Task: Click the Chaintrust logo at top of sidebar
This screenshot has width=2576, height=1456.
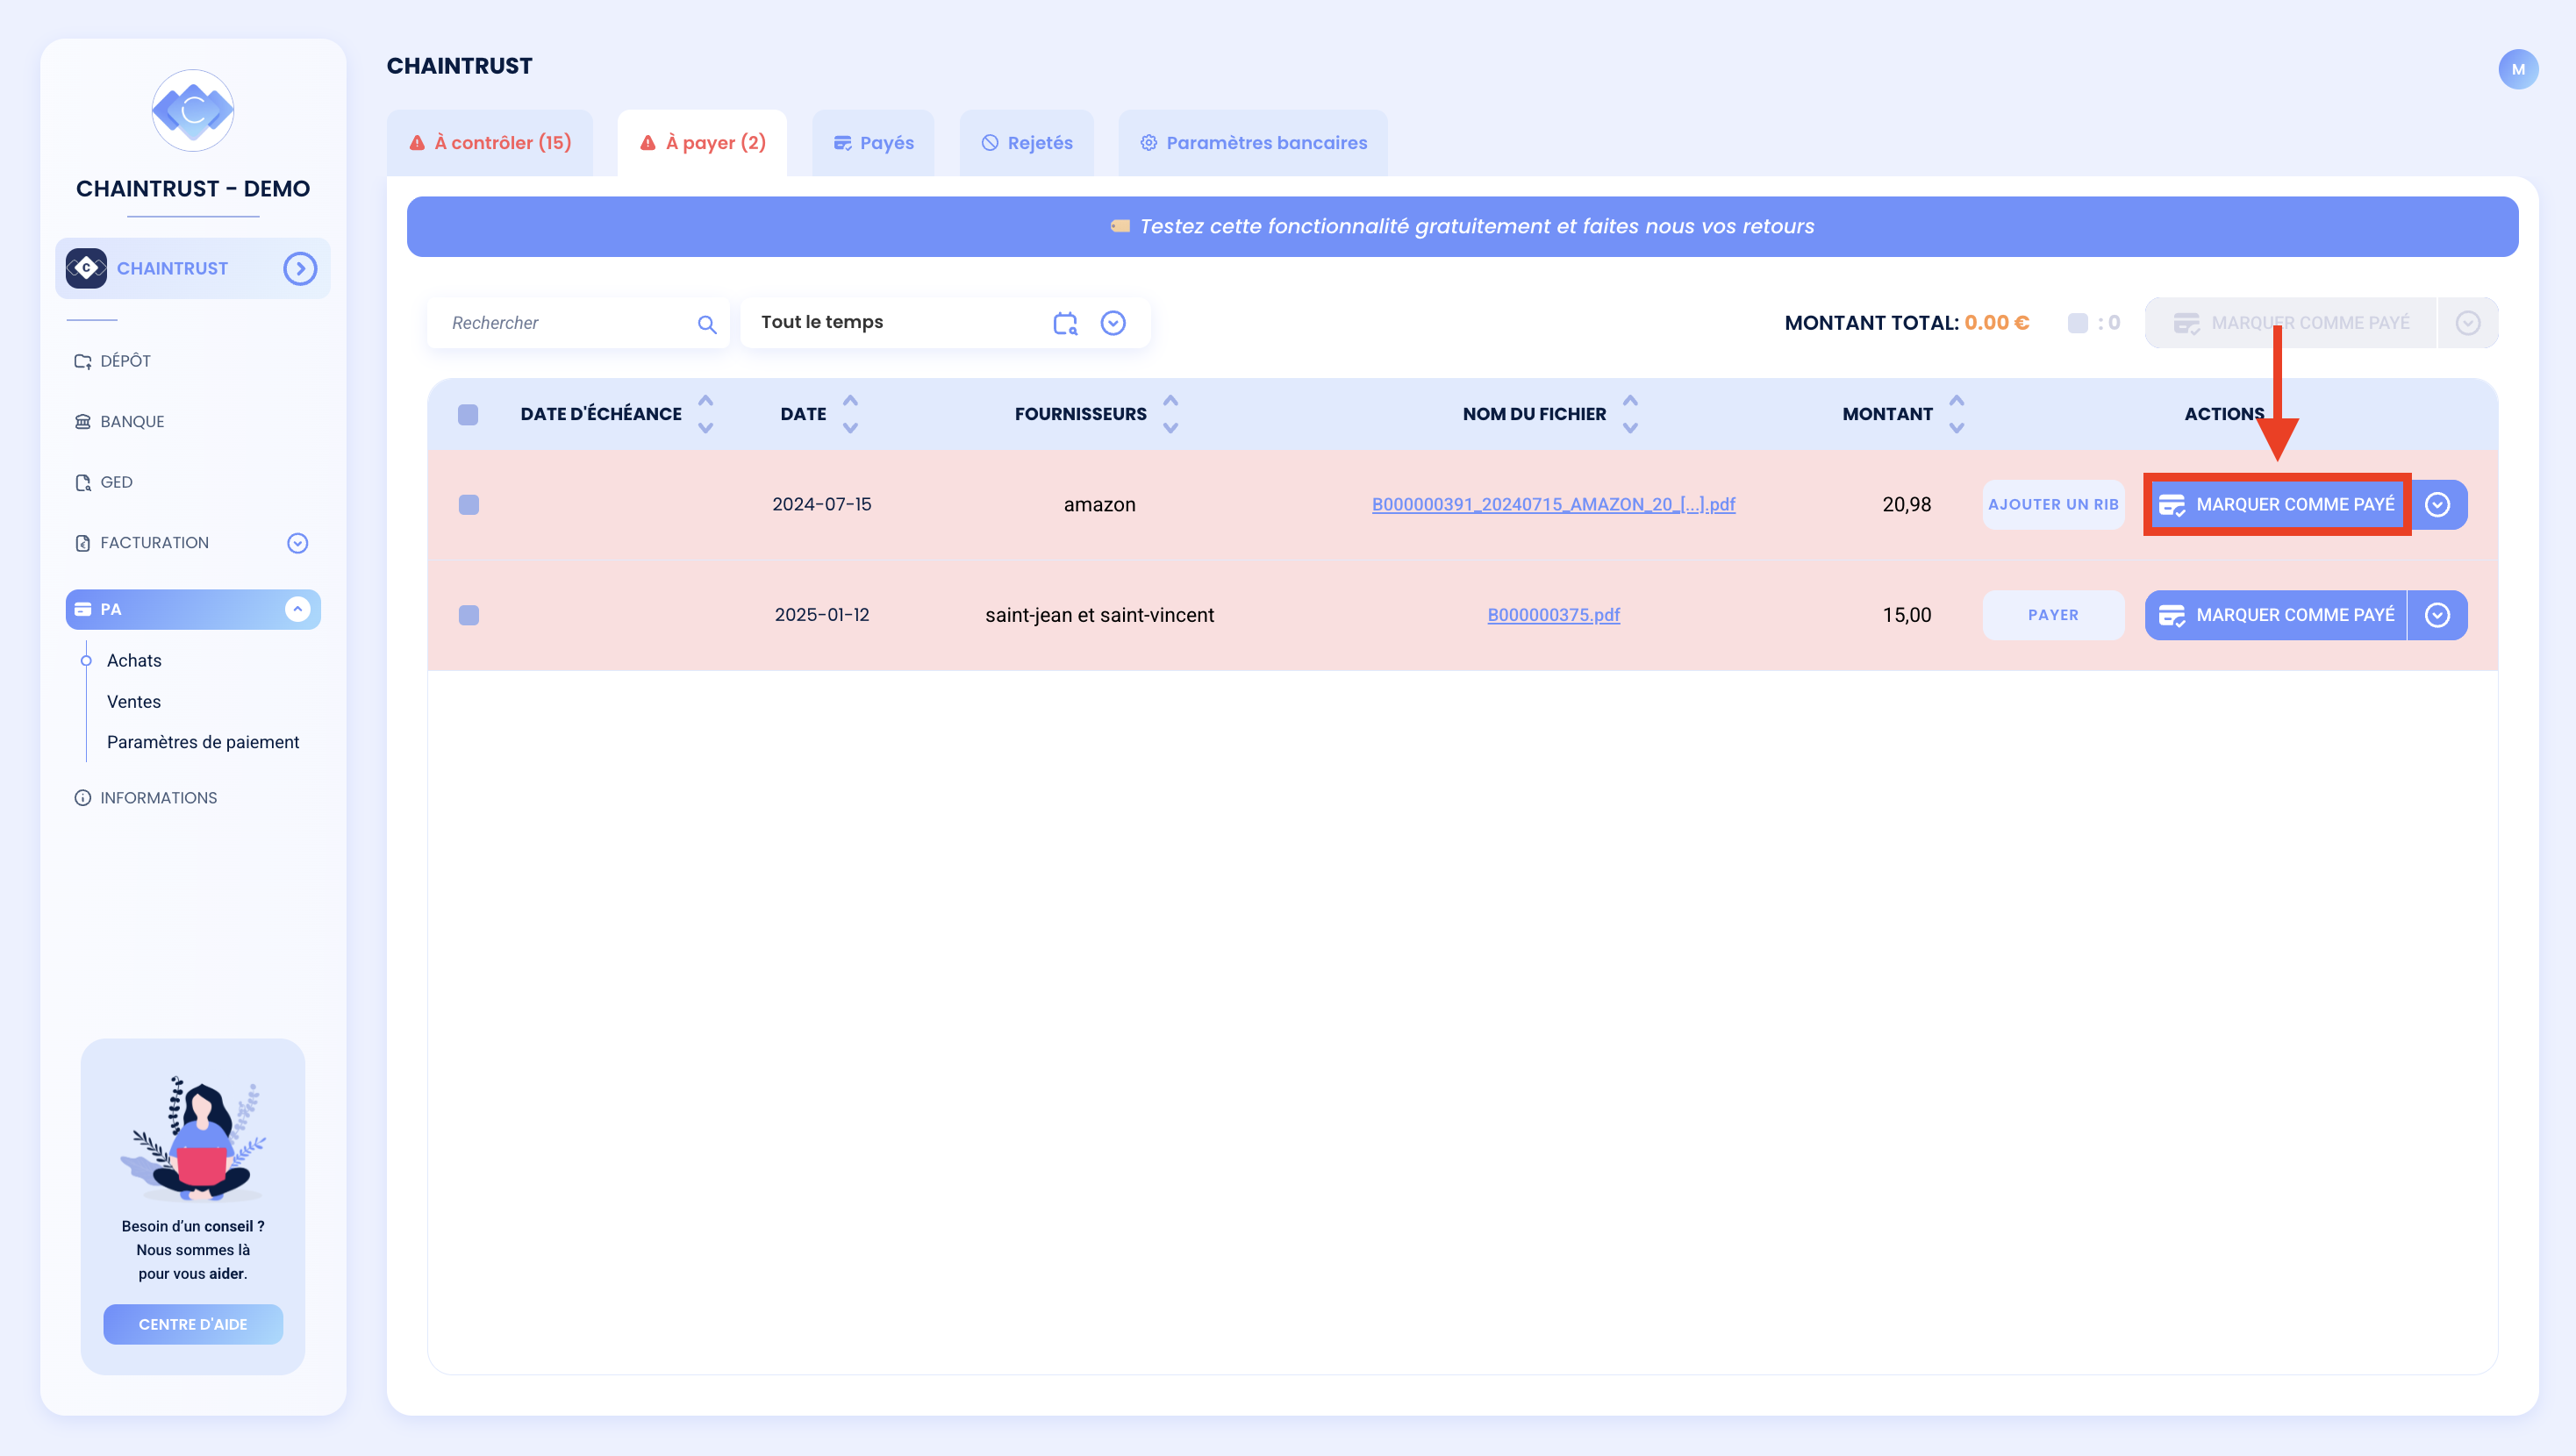Action: [x=193, y=110]
